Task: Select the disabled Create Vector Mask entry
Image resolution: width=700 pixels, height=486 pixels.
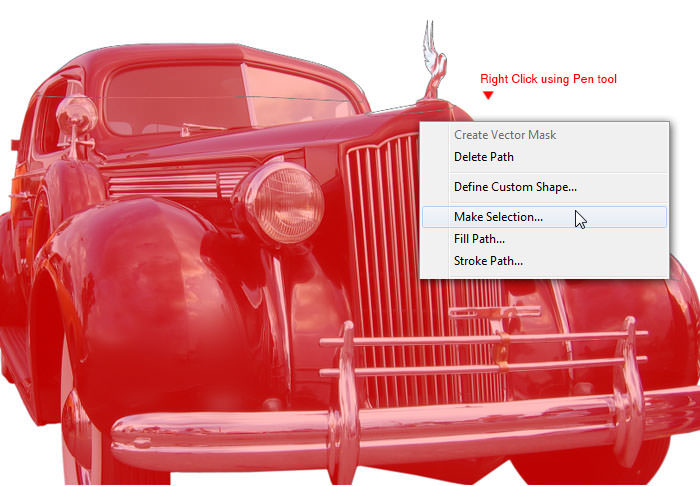Action: pyautogui.click(x=545, y=135)
